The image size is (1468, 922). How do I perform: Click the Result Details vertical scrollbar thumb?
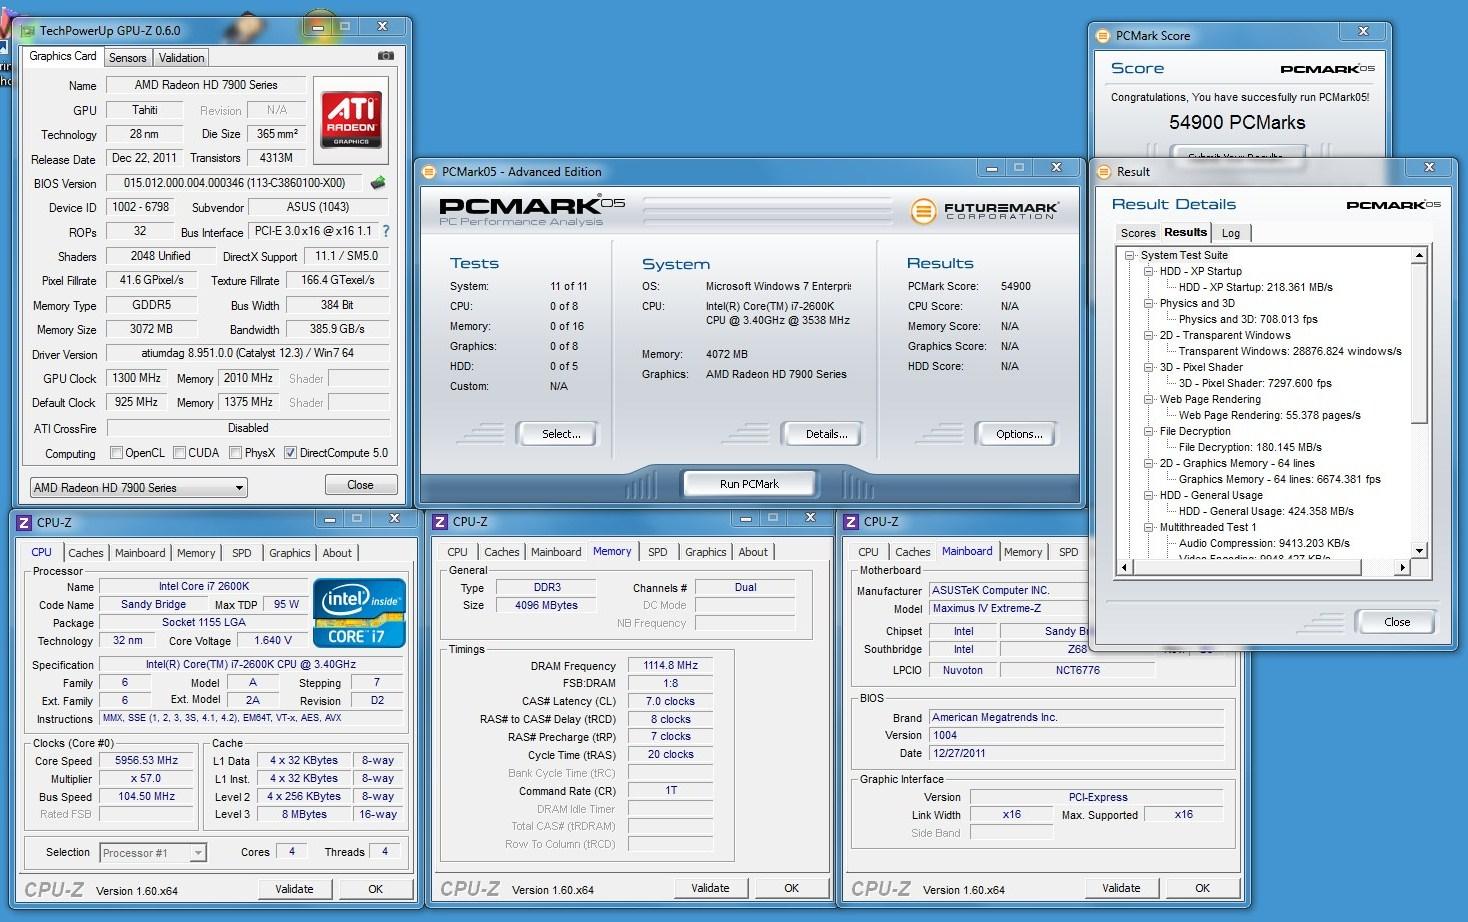(x=1419, y=343)
